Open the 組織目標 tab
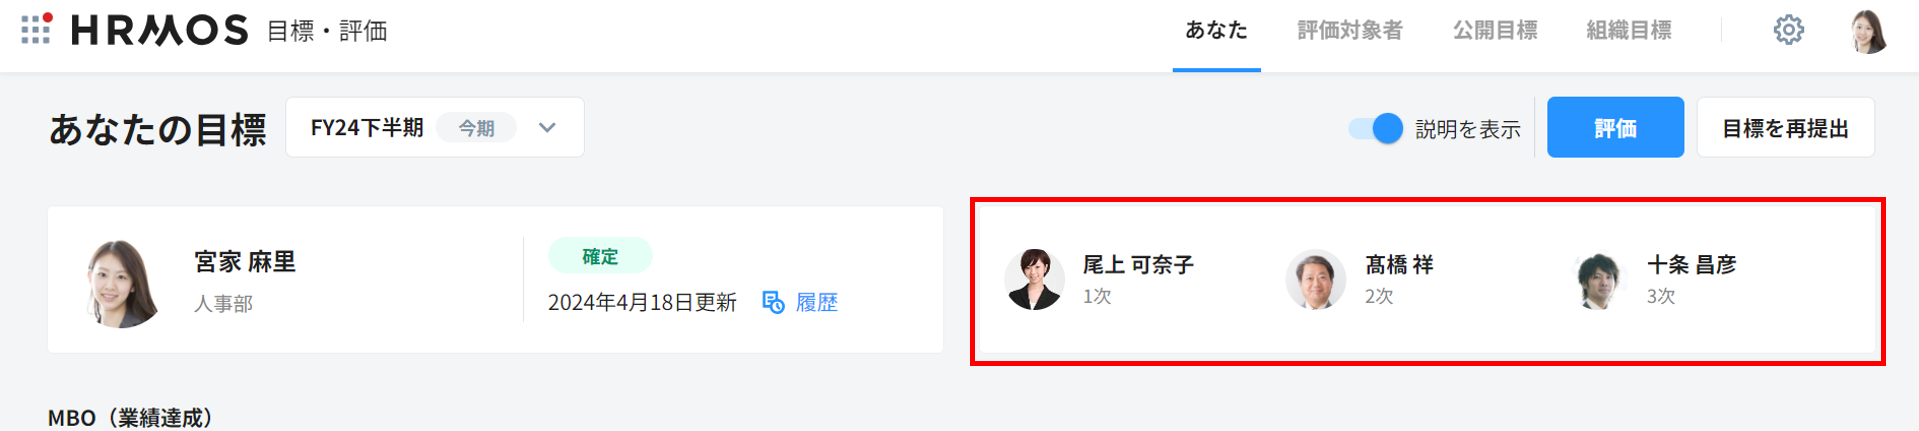The width and height of the screenshot is (1919, 431). [1629, 31]
